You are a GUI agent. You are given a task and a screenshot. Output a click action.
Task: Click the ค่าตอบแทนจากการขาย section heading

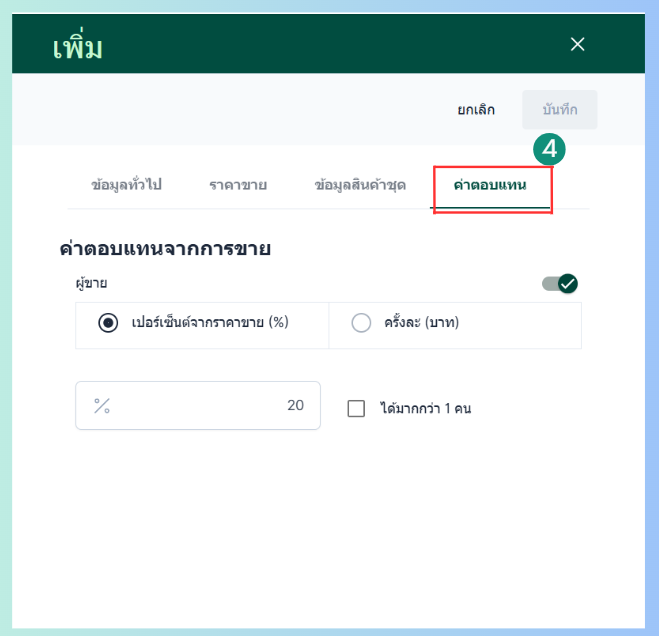pyautogui.click(x=166, y=249)
